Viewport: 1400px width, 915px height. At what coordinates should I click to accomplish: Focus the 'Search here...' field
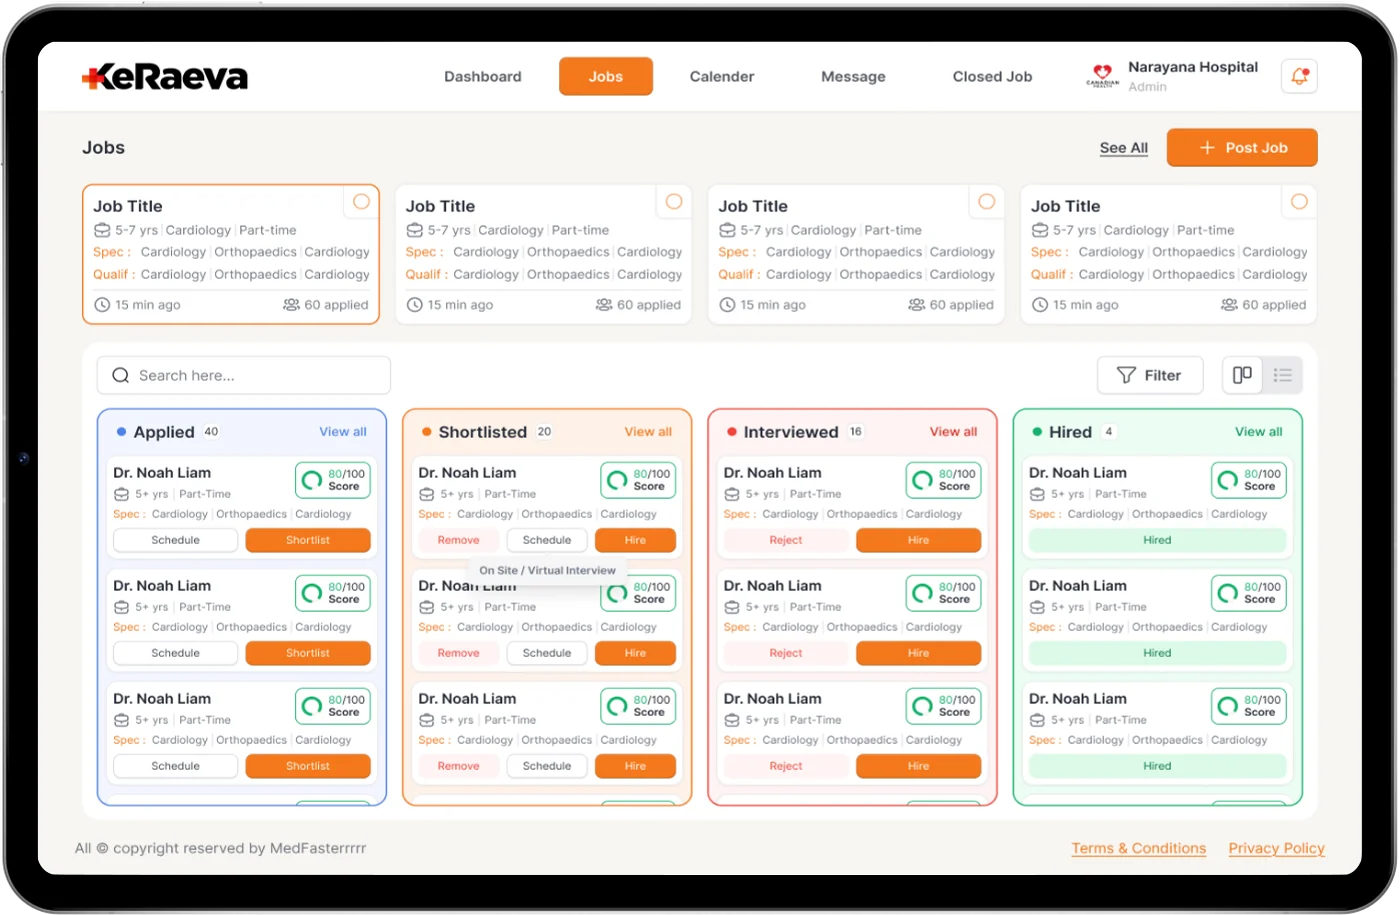(x=243, y=375)
